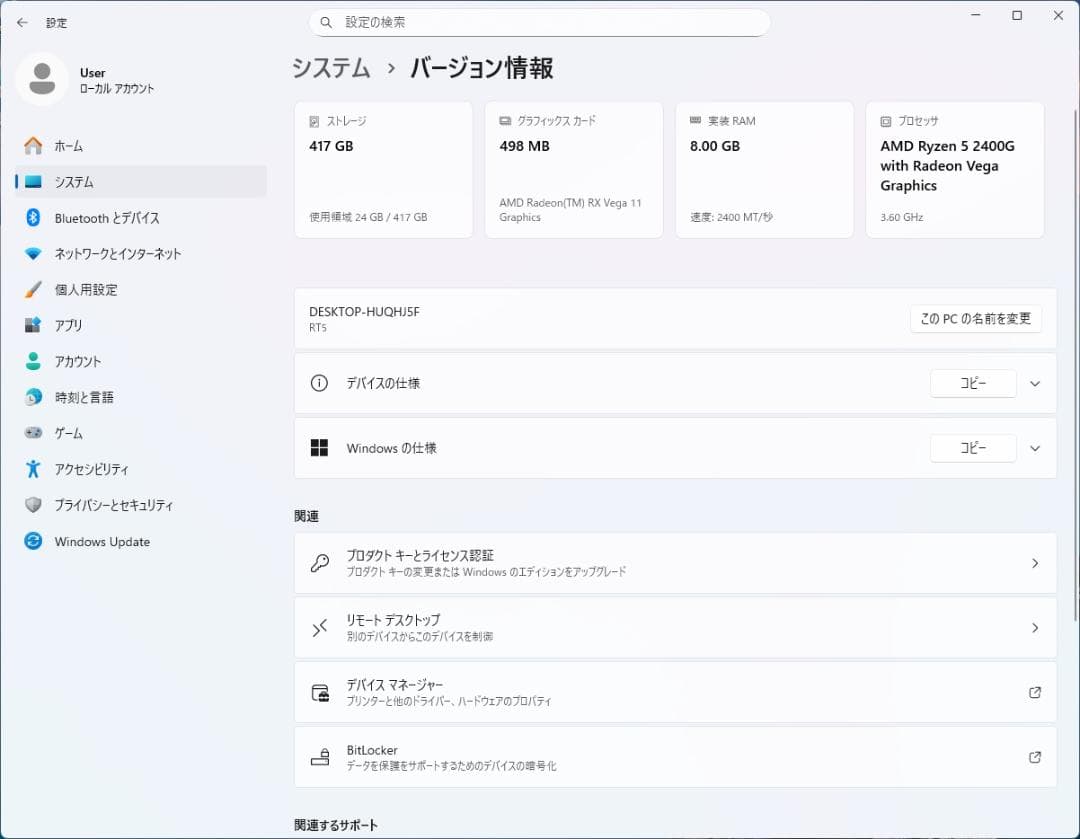1080x839 pixels.
Task: Copy Windows の仕様 with コピー button
Action: 973,448
